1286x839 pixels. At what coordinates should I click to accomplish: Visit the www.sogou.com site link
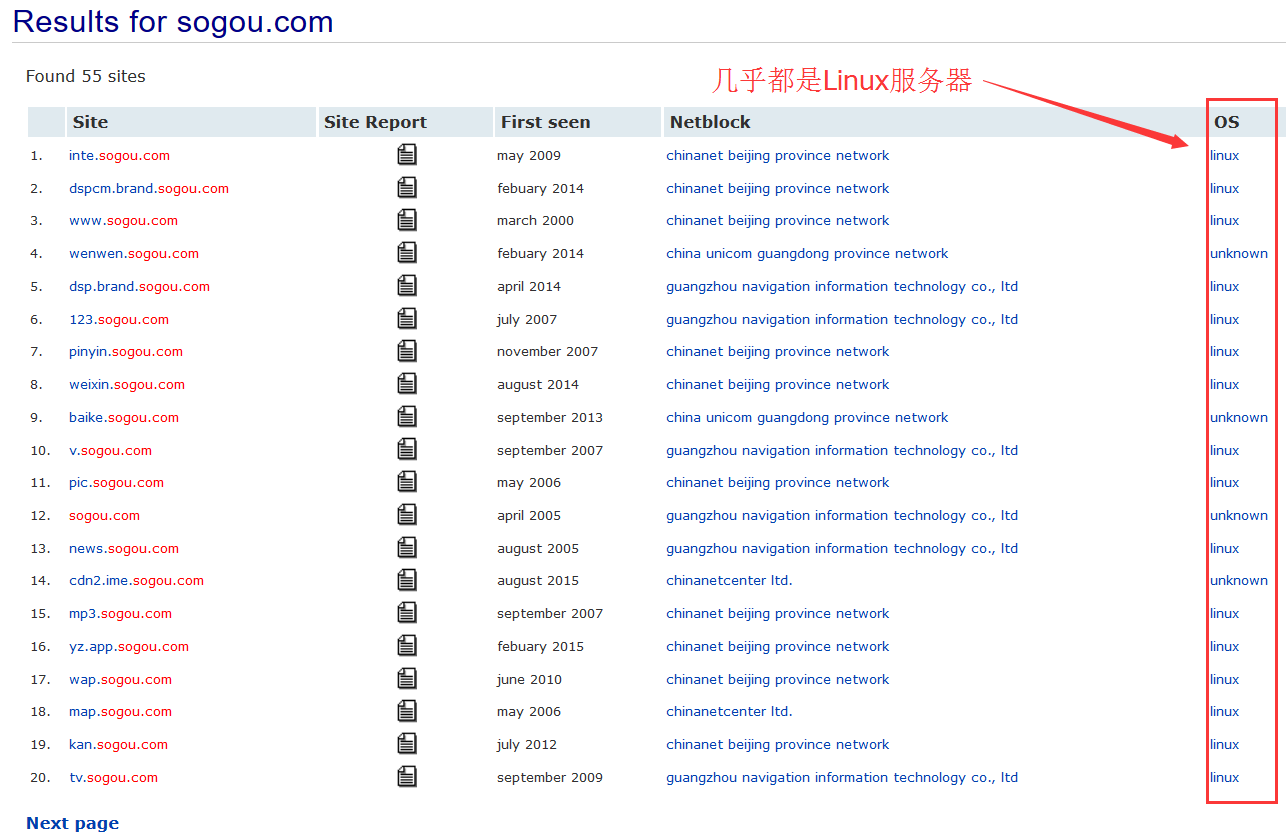pyautogui.click(x=123, y=220)
